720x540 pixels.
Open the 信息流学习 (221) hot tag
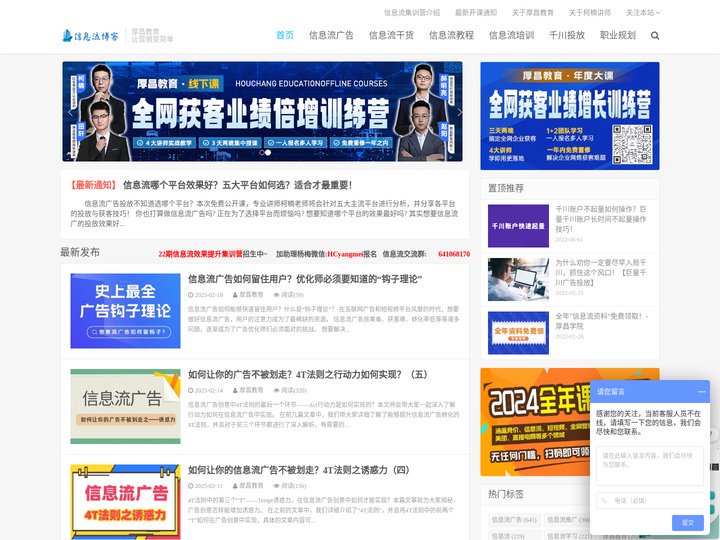(569, 536)
